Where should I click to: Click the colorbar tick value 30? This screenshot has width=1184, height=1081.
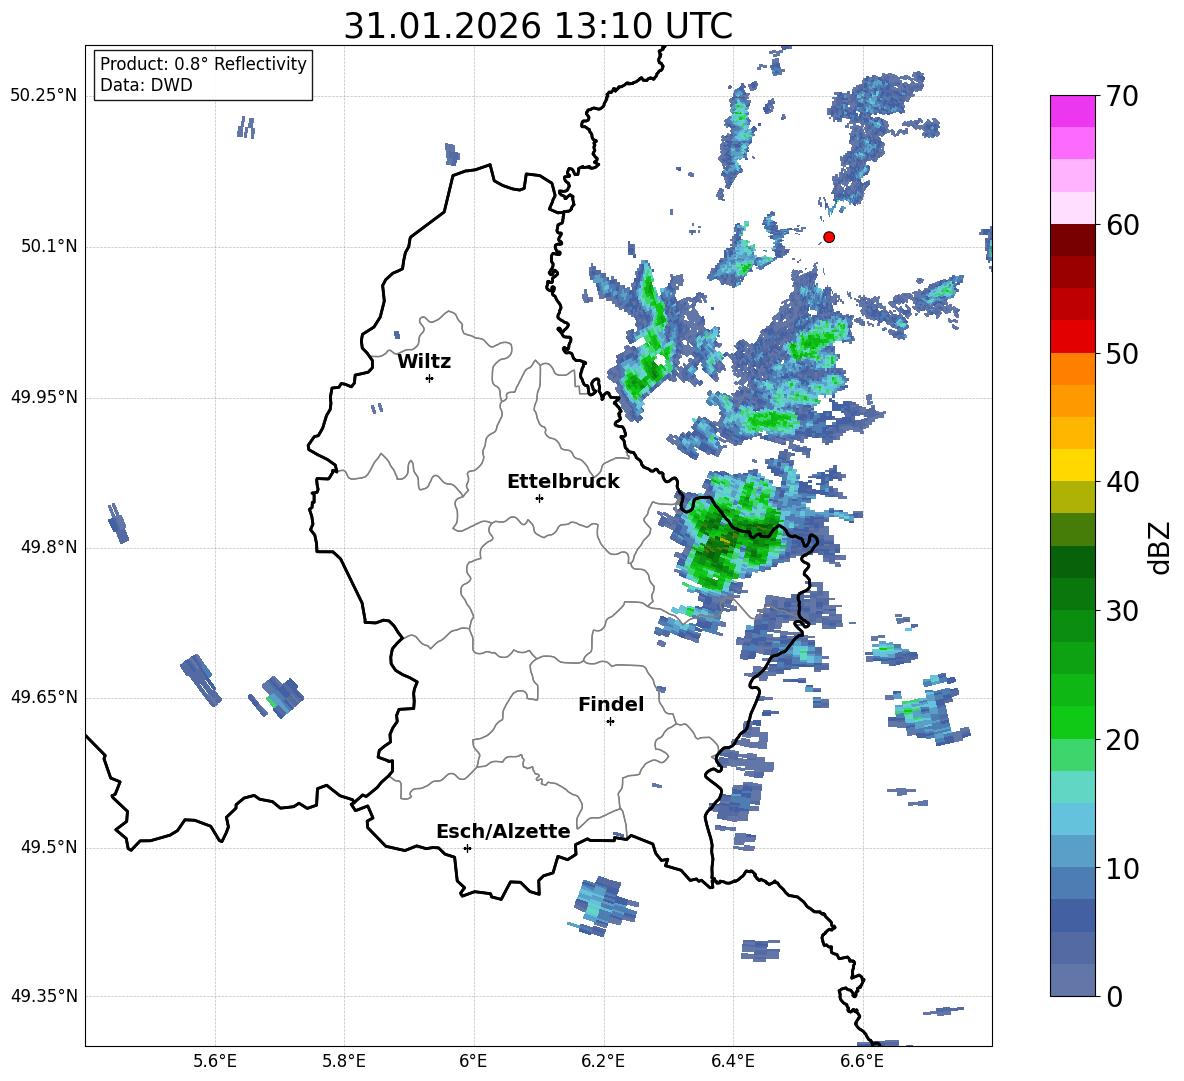(x=1123, y=611)
